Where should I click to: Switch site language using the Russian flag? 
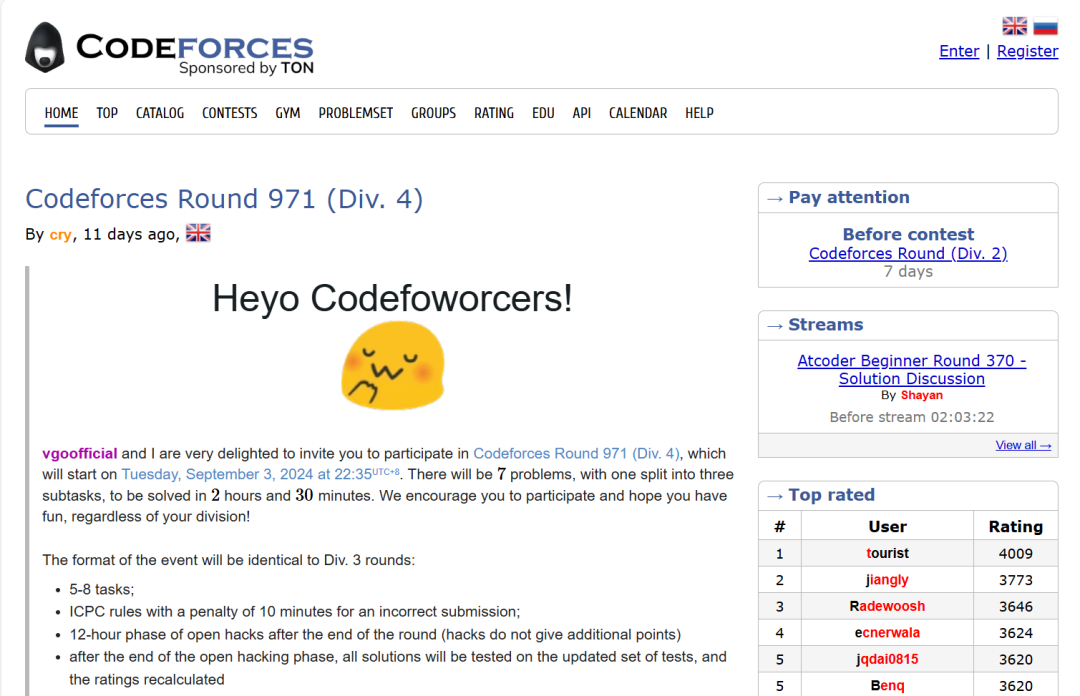coord(1045,25)
